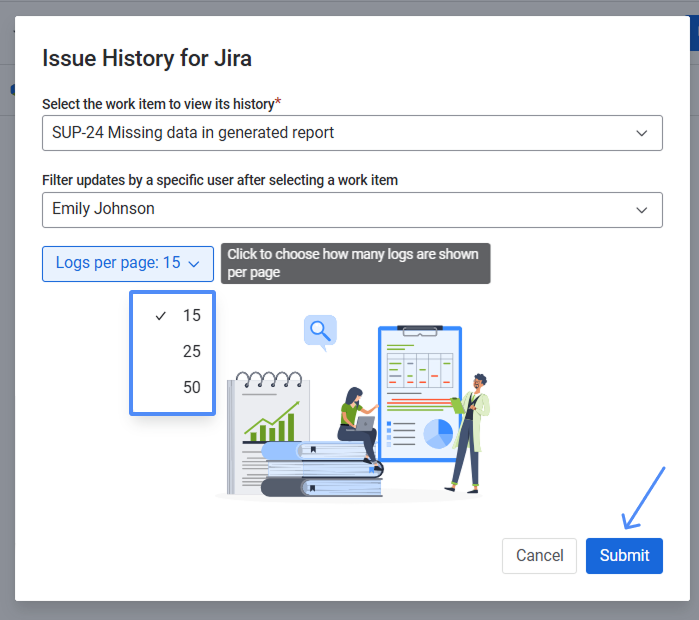Click the Issue History for Jira heading
Screen dimensions: 699x620
(147, 58)
